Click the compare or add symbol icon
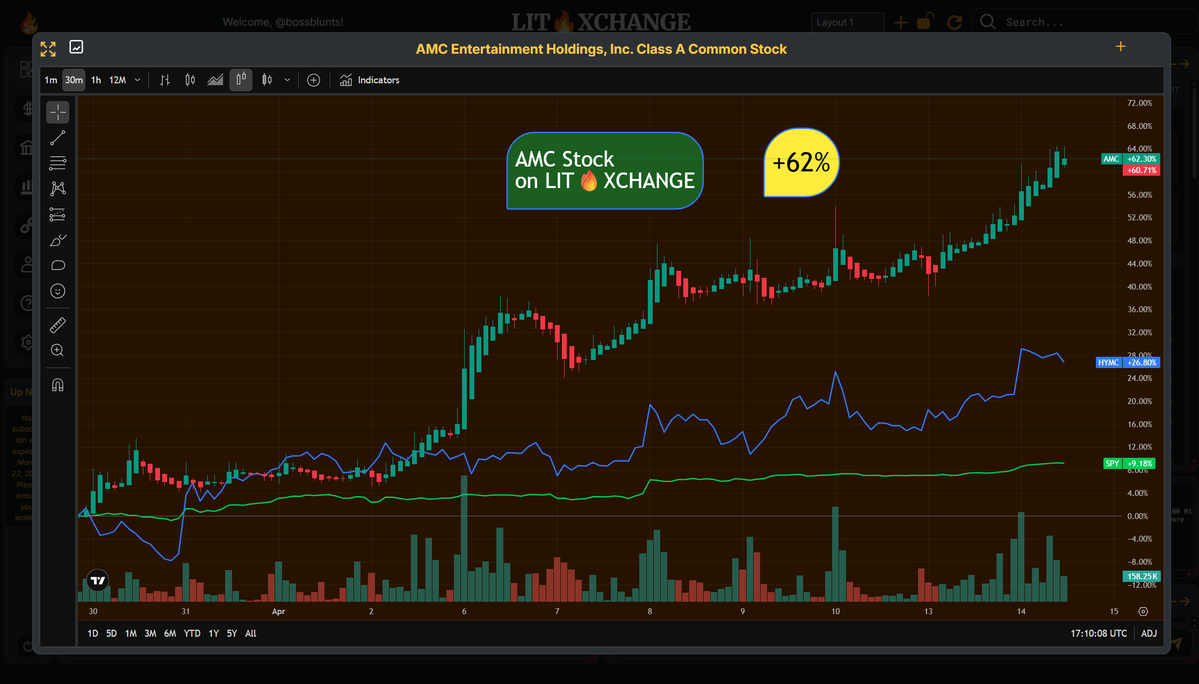Image resolution: width=1199 pixels, height=684 pixels. pyautogui.click(x=314, y=79)
